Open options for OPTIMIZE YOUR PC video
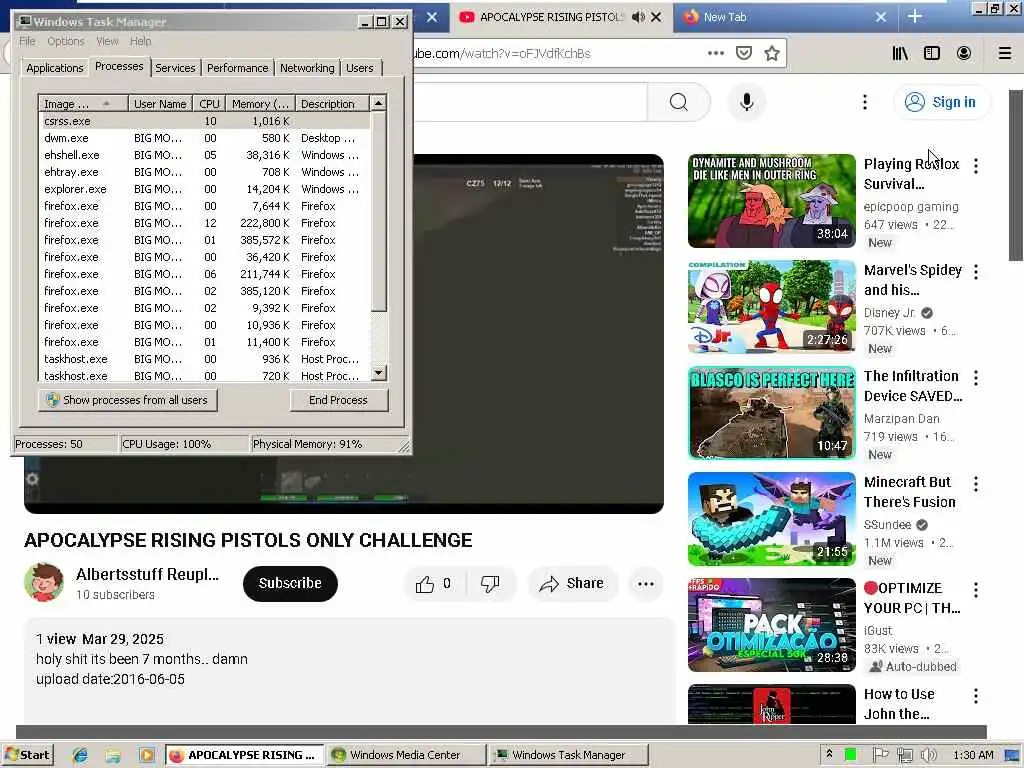Screen dimensions: 1024x768 click(976, 590)
